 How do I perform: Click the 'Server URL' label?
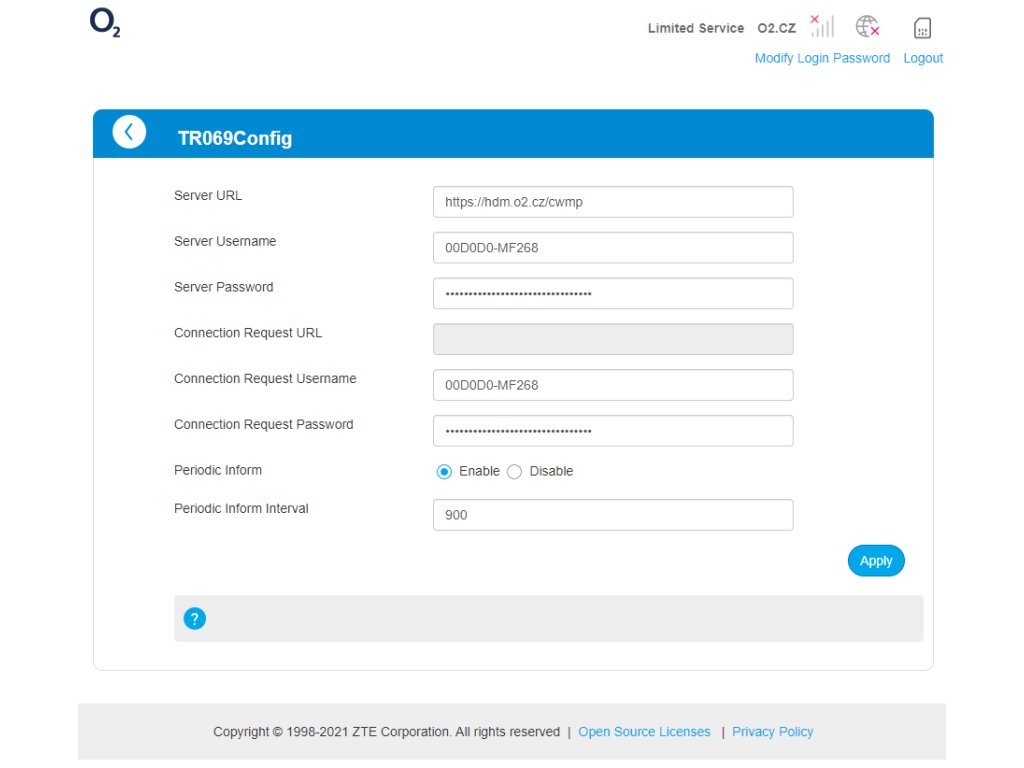(x=208, y=195)
